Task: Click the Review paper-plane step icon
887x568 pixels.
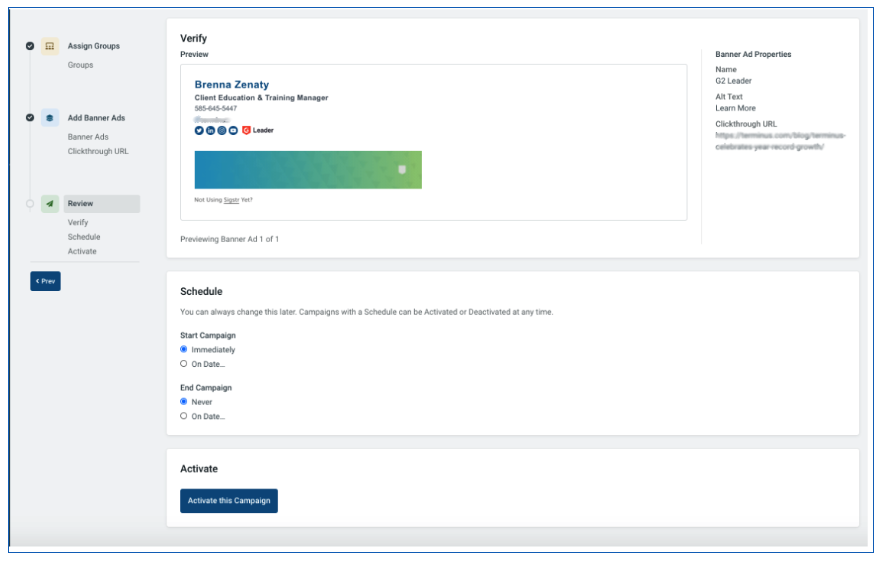Action: click(x=50, y=204)
